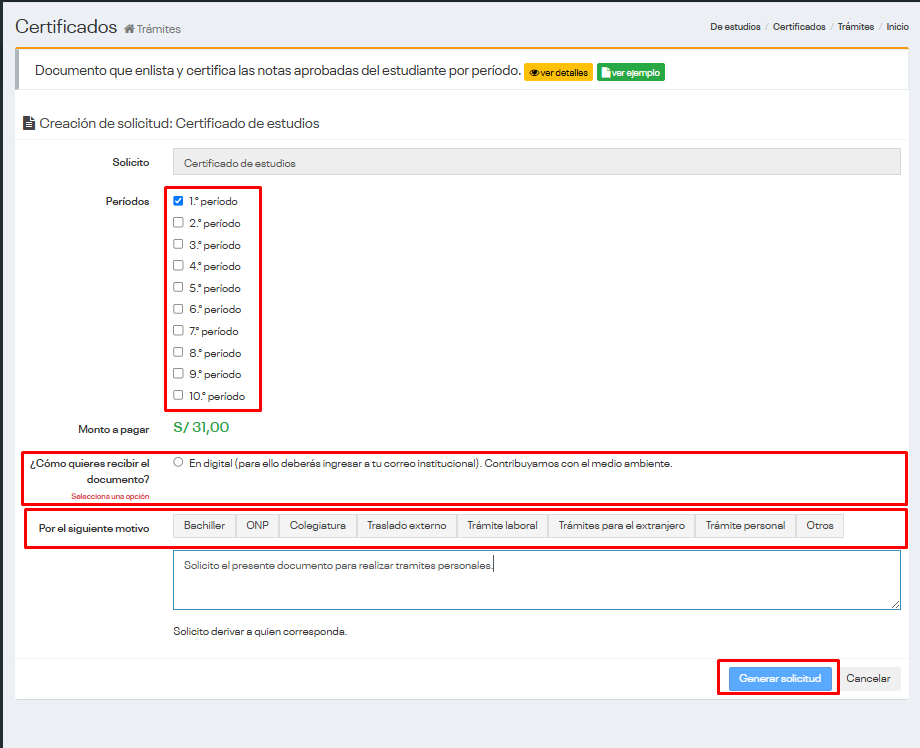The width and height of the screenshot is (920, 748).
Task: Click inside the request reason text area
Action: pyautogui.click(x=536, y=585)
